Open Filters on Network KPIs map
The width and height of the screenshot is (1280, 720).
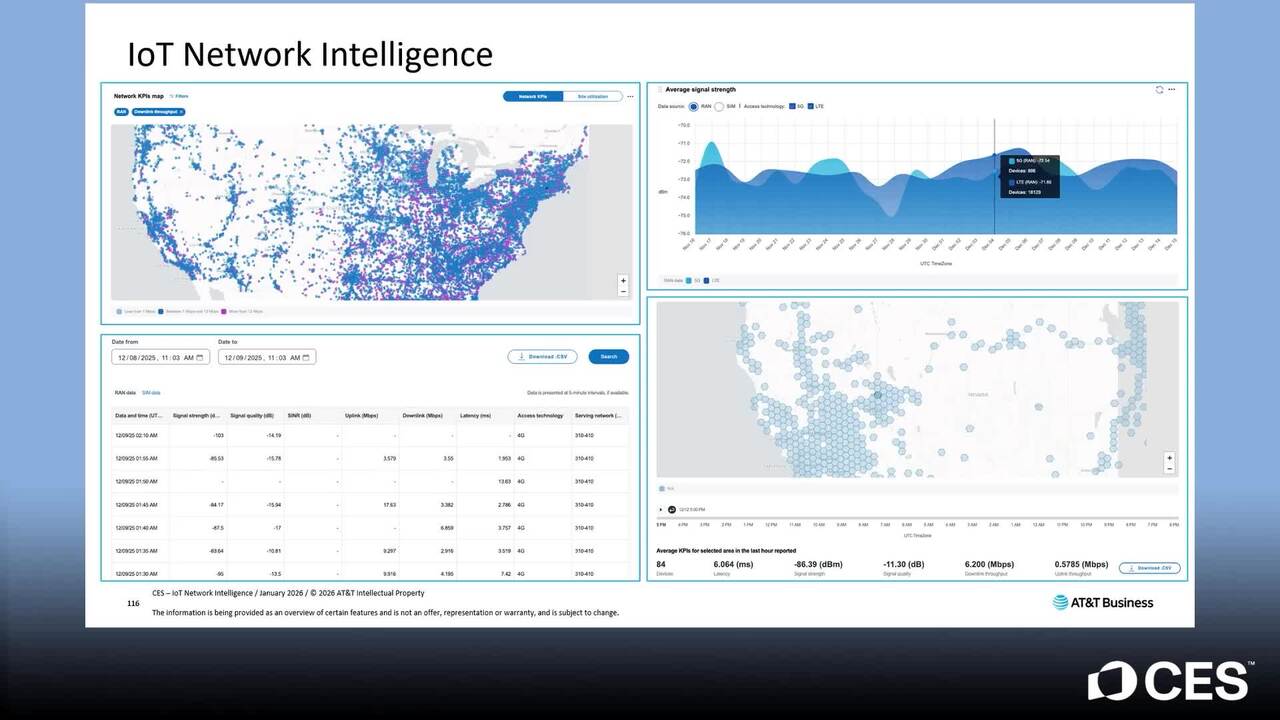click(x=179, y=96)
